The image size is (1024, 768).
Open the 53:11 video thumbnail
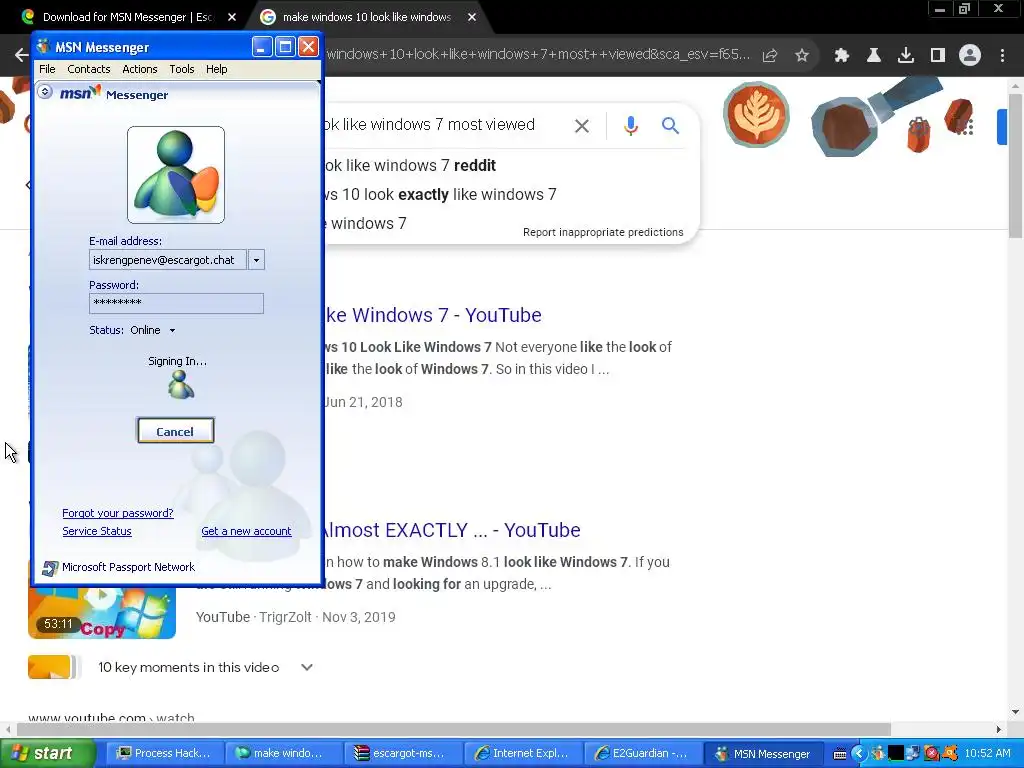pos(102,614)
